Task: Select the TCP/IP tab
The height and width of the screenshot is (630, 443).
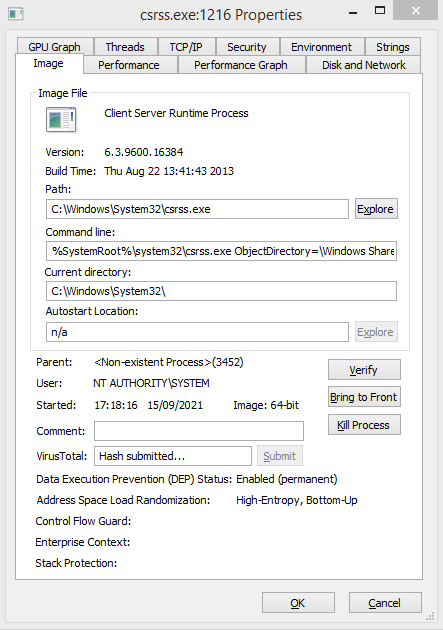Action: pos(186,47)
